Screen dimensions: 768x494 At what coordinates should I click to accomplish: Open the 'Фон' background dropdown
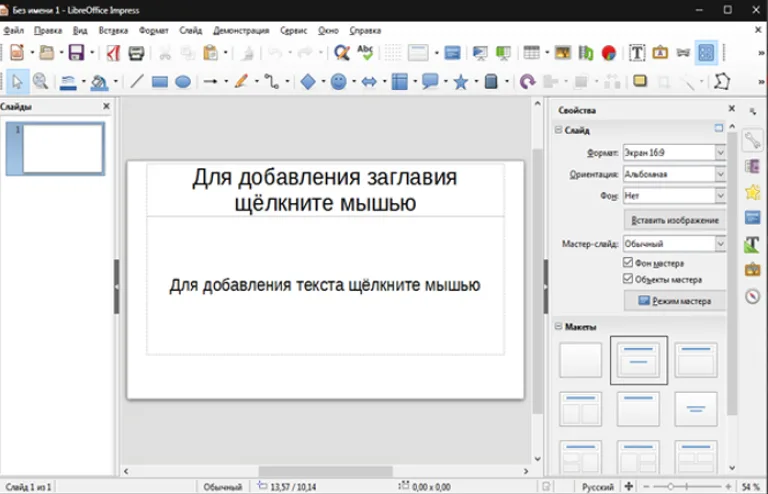pos(674,195)
